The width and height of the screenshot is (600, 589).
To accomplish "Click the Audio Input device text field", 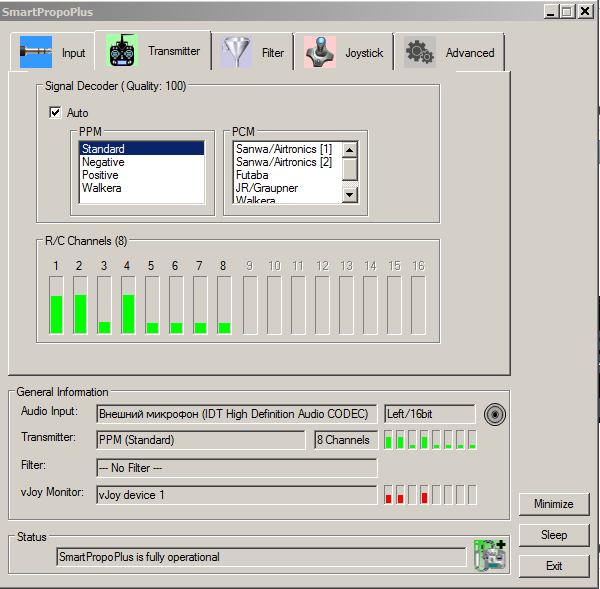I will pyautogui.click(x=236, y=414).
